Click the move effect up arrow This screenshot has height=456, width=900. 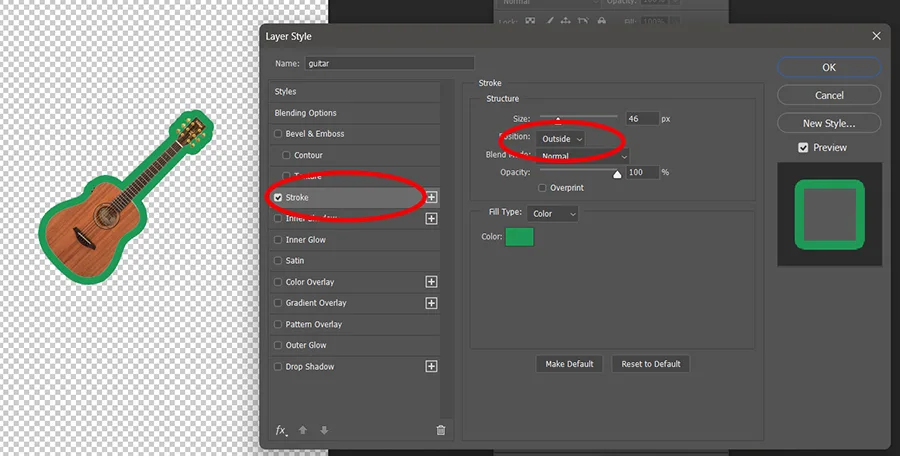(x=303, y=431)
